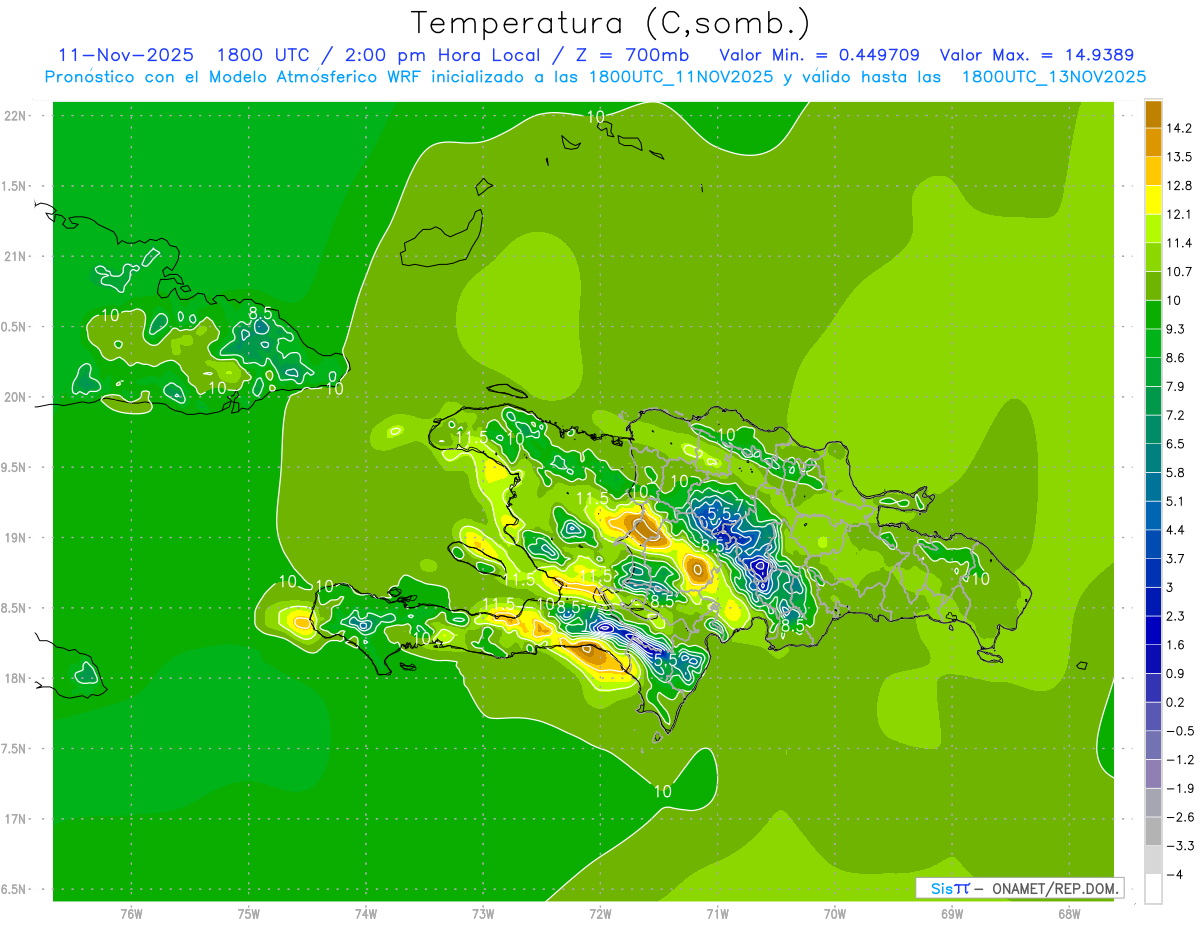The image size is (1200, 927).
Task: Click the 9.3 color bar label
Action: pyautogui.click(x=1175, y=329)
